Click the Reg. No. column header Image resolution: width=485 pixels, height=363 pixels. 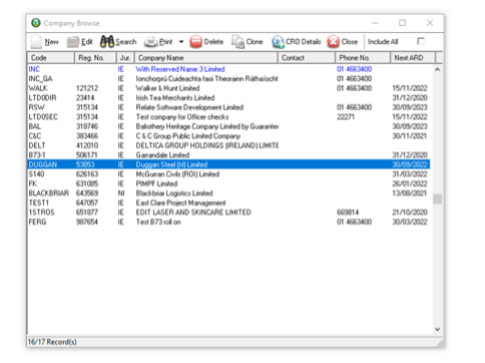coord(95,58)
